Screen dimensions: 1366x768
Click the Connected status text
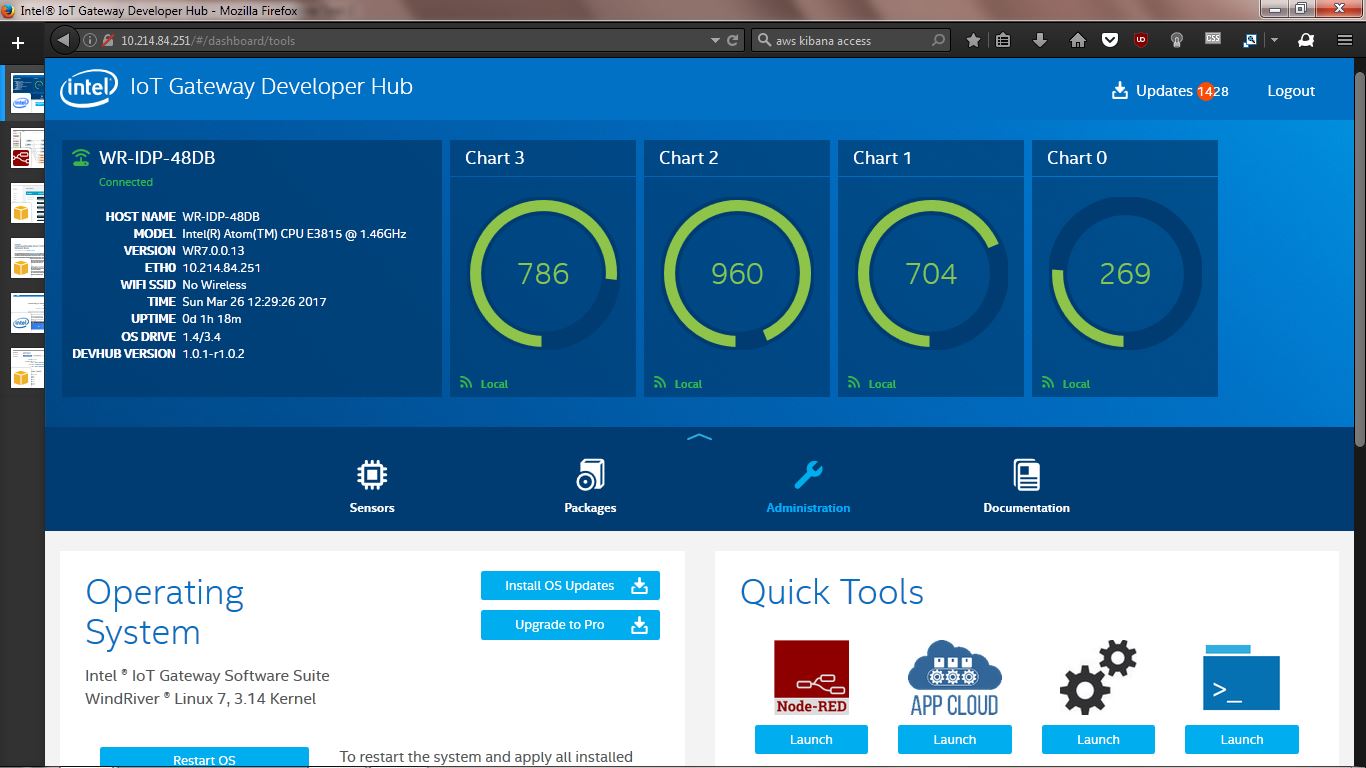click(x=126, y=182)
